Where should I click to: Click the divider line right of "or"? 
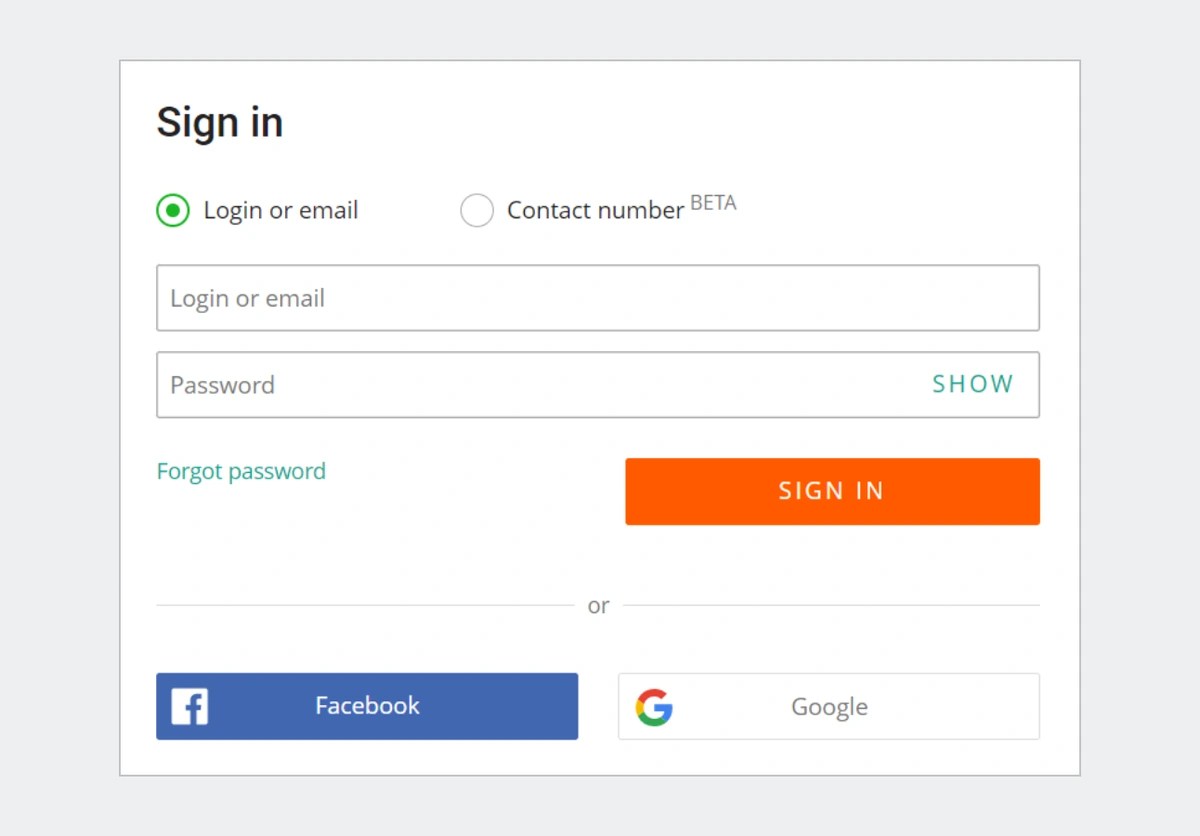tap(831, 605)
